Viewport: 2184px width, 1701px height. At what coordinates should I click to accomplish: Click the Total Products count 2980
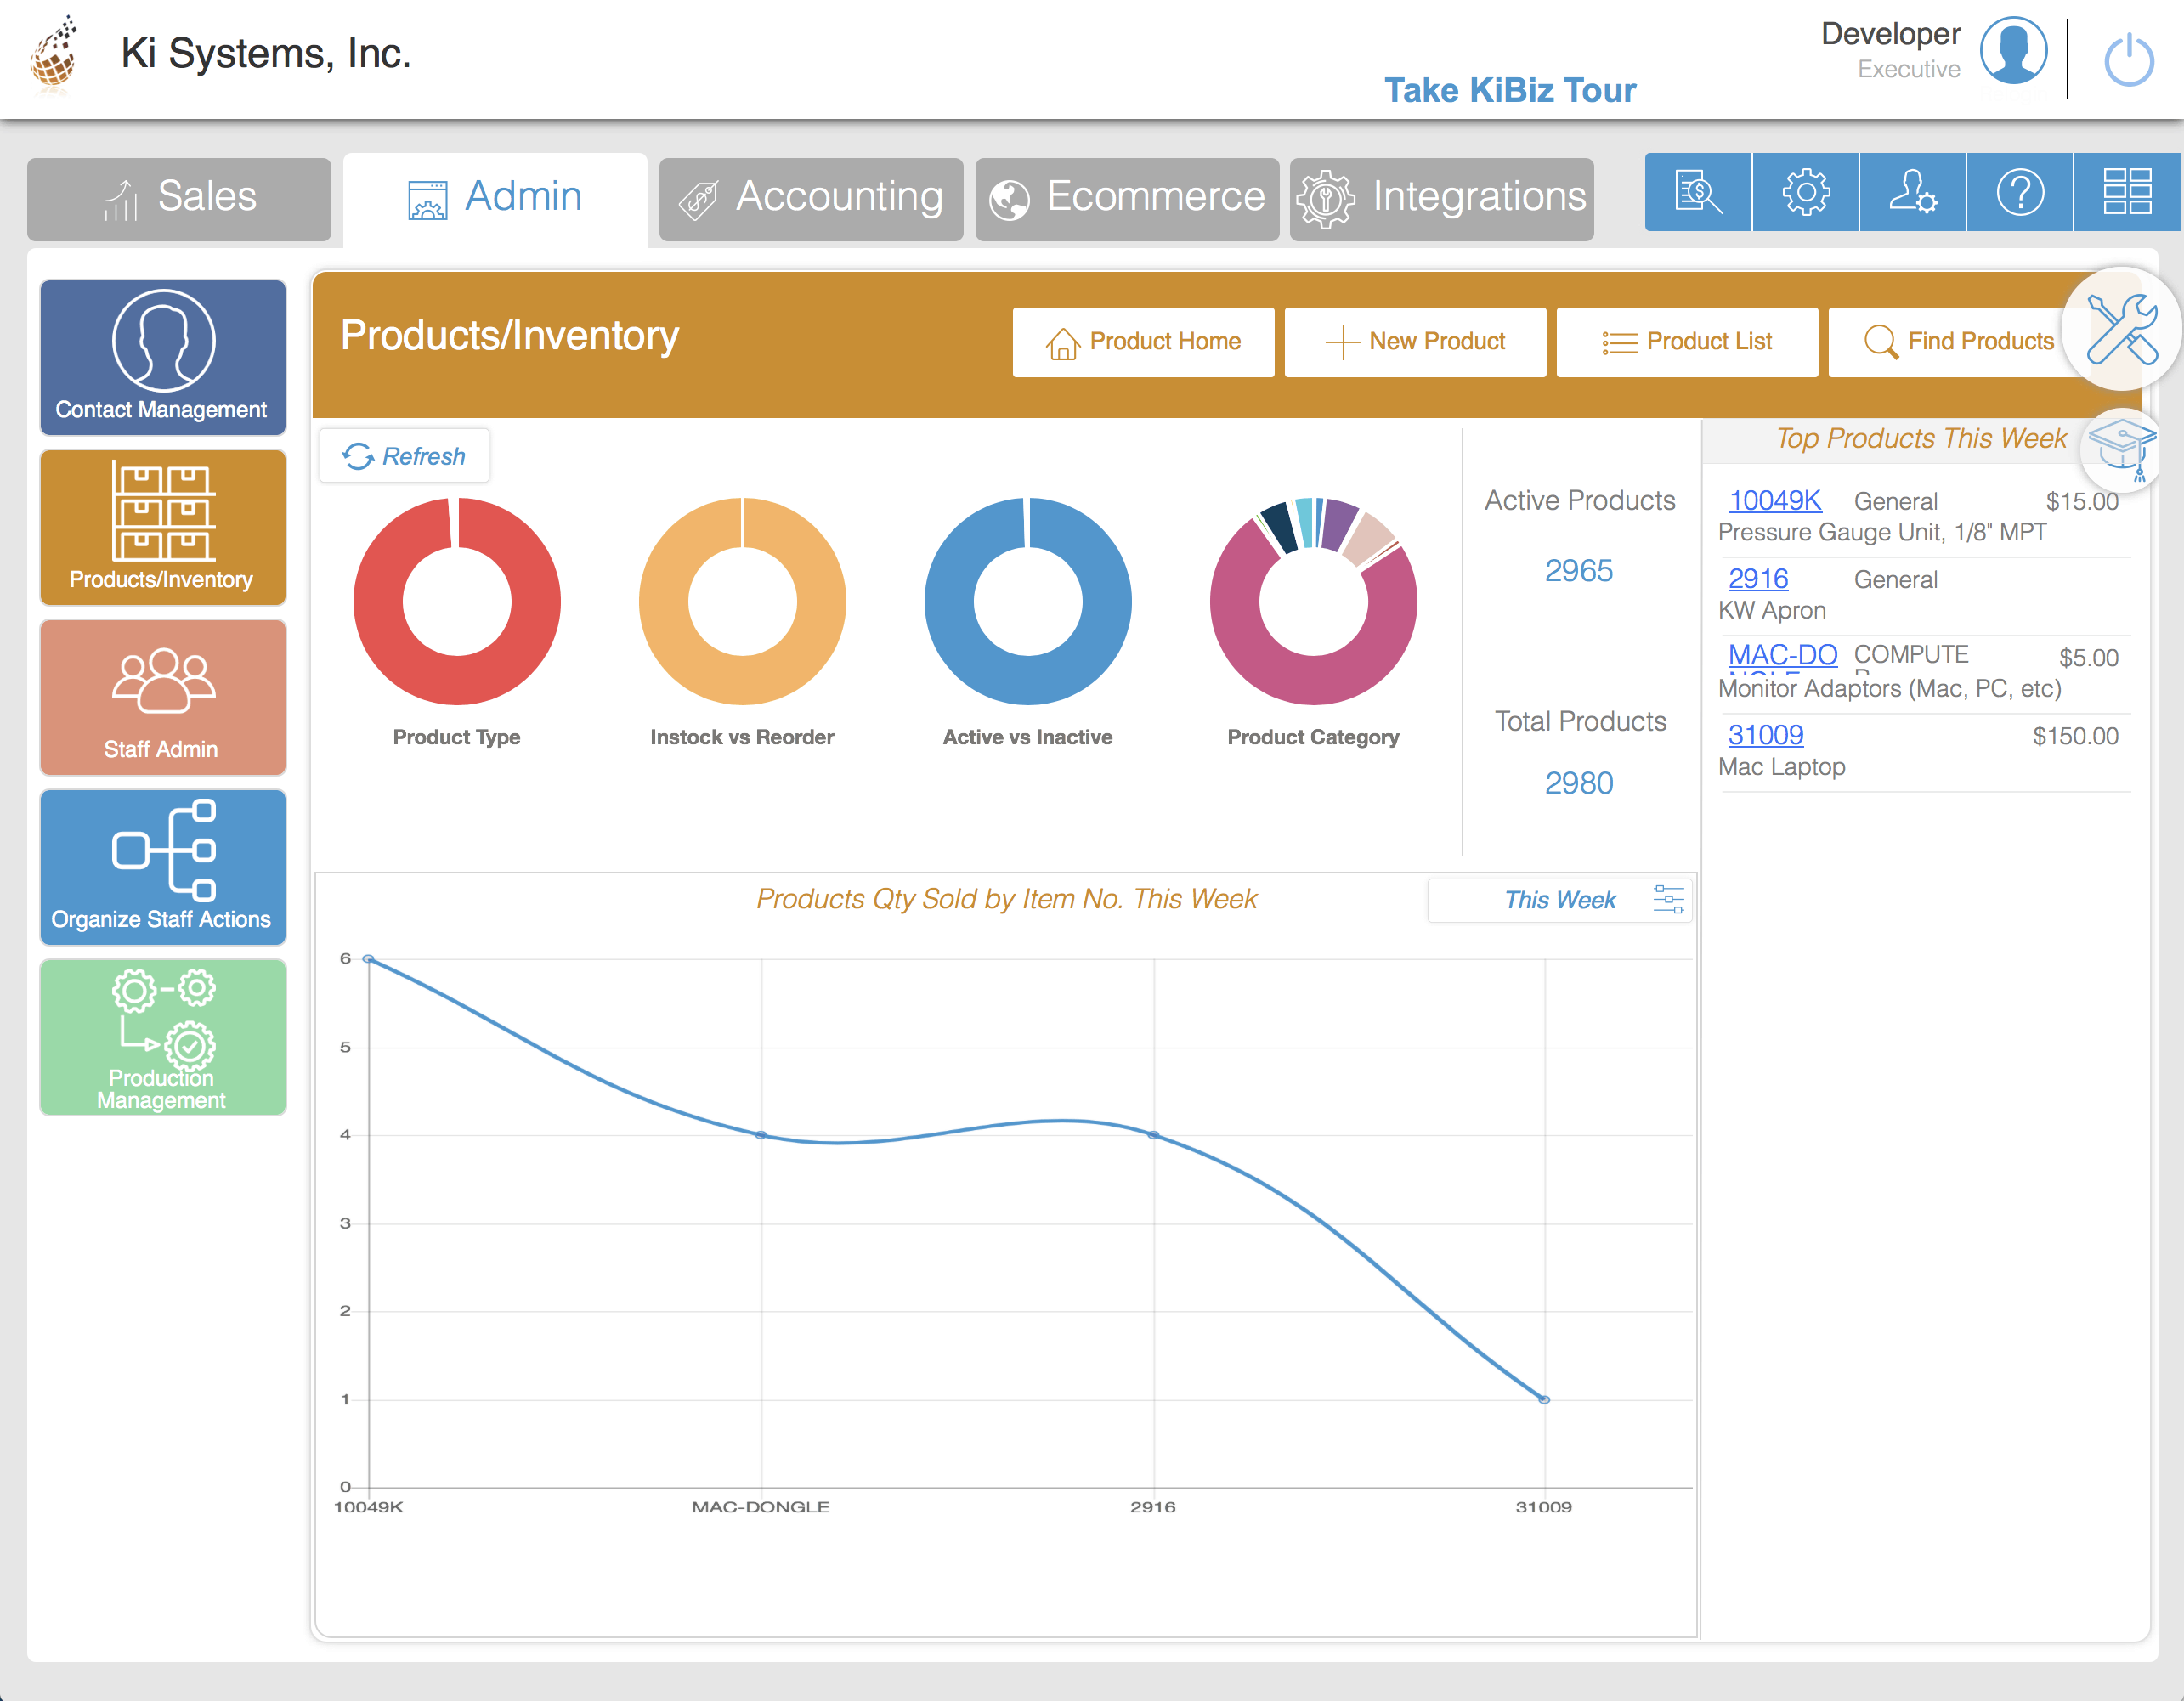coord(1579,783)
